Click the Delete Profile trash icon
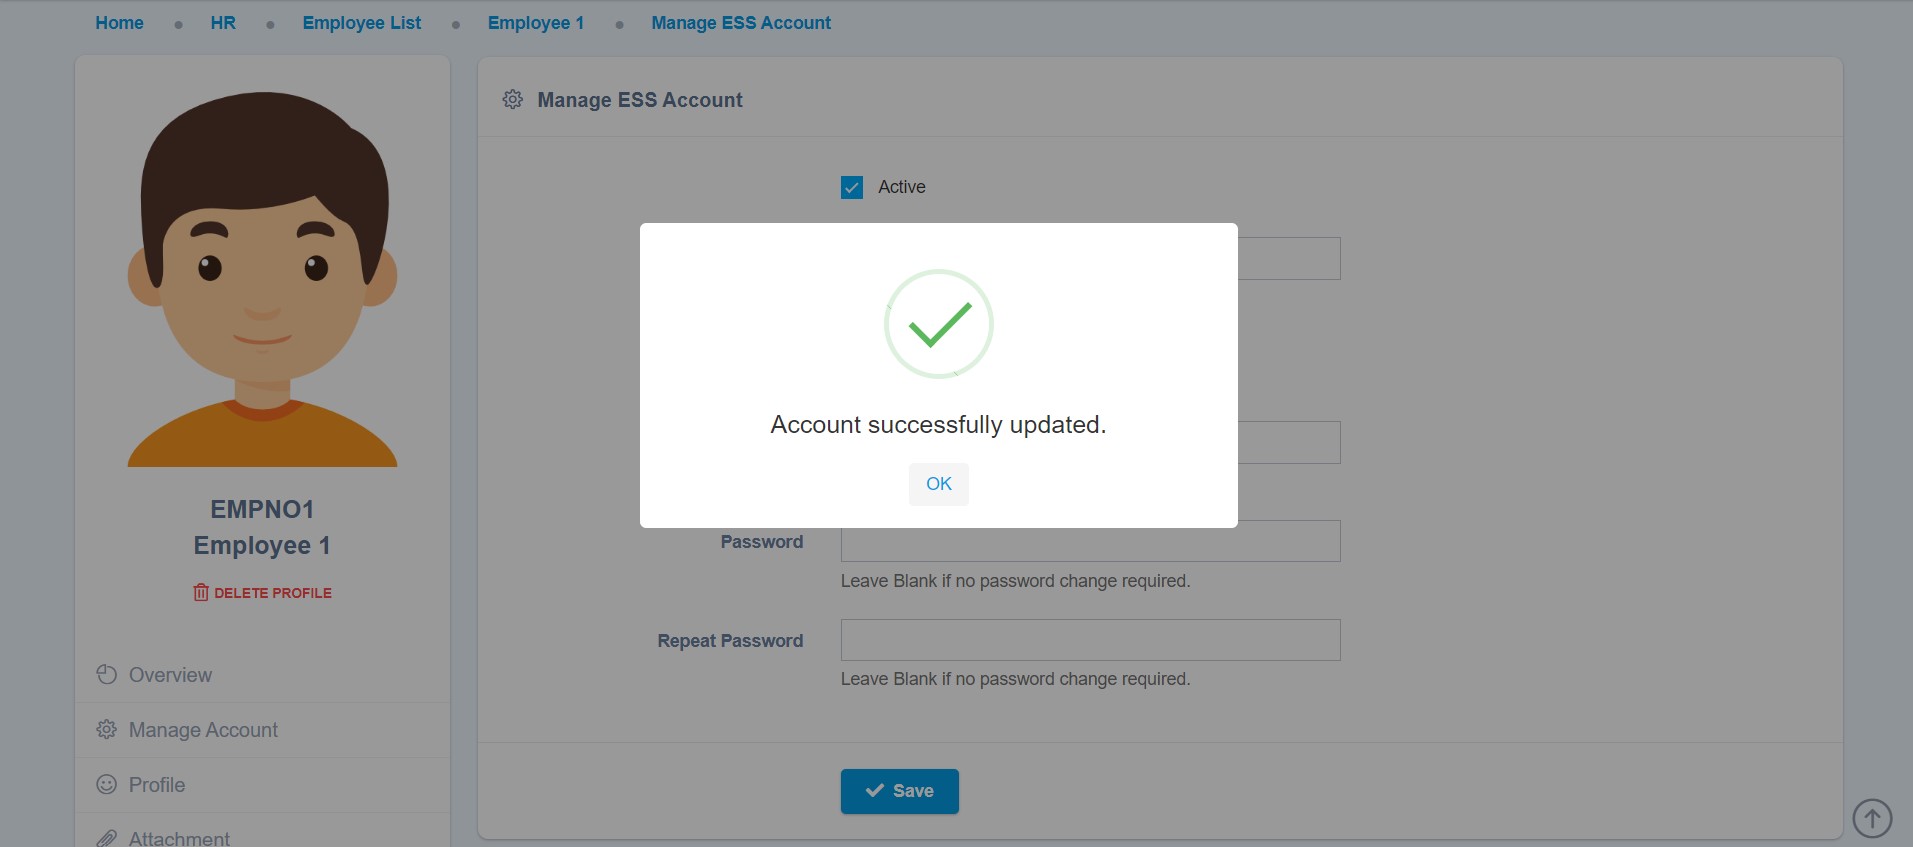Image resolution: width=1913 pixels, height=847 pixels. click(201, 593)
